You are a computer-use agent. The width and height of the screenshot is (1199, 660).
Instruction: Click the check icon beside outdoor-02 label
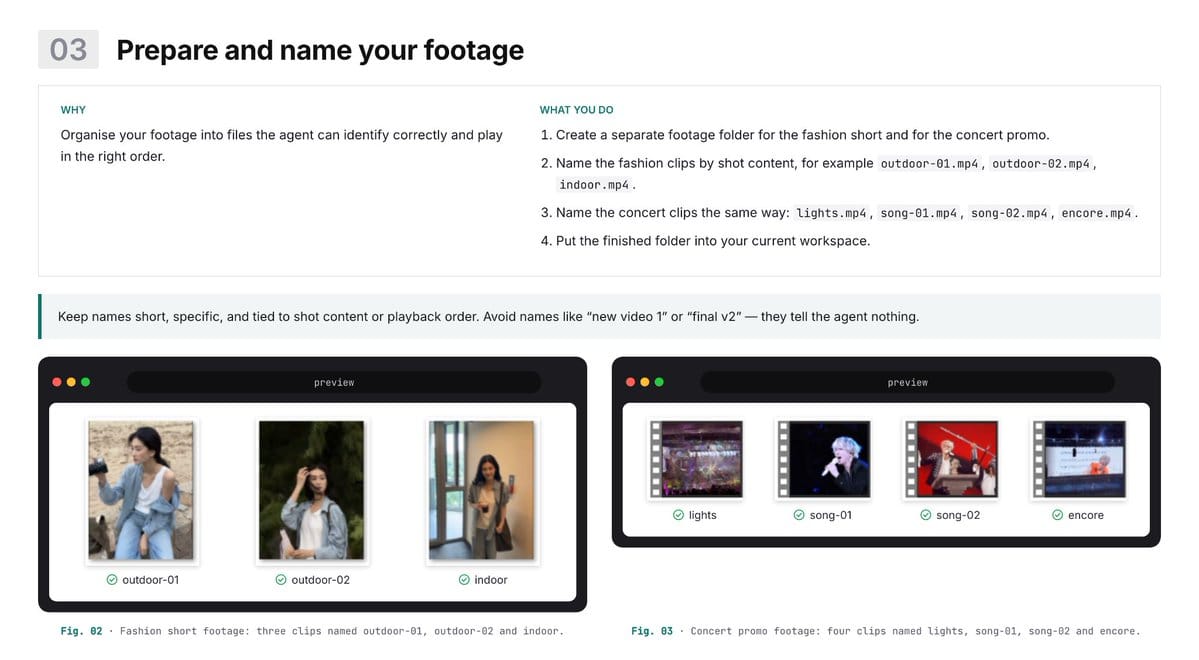click(x=281, y=580)
